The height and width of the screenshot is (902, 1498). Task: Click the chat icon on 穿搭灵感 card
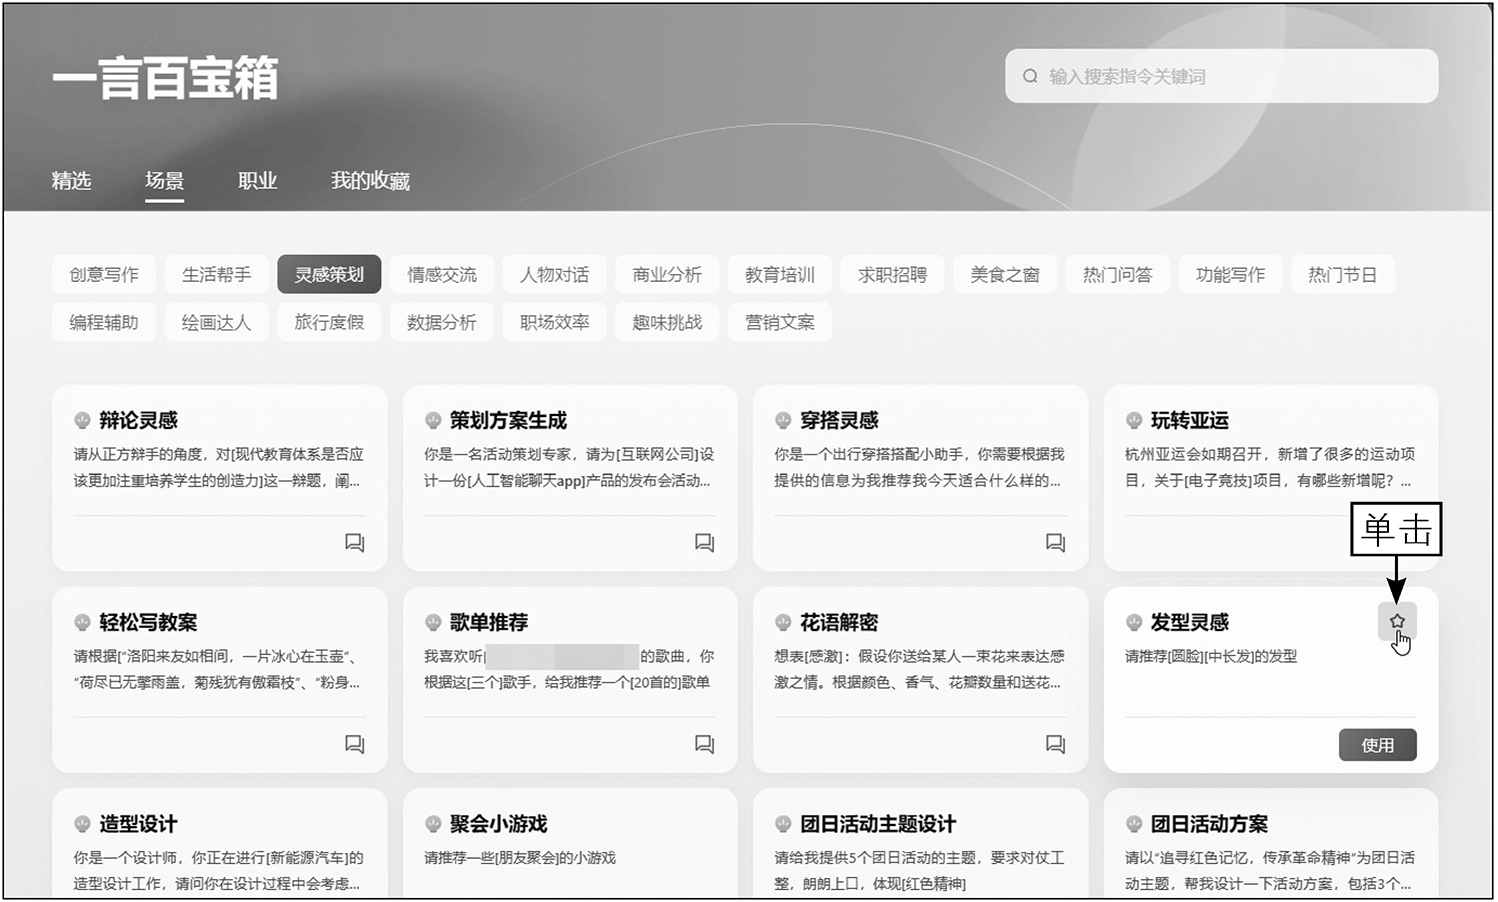tap(1056, 543)
